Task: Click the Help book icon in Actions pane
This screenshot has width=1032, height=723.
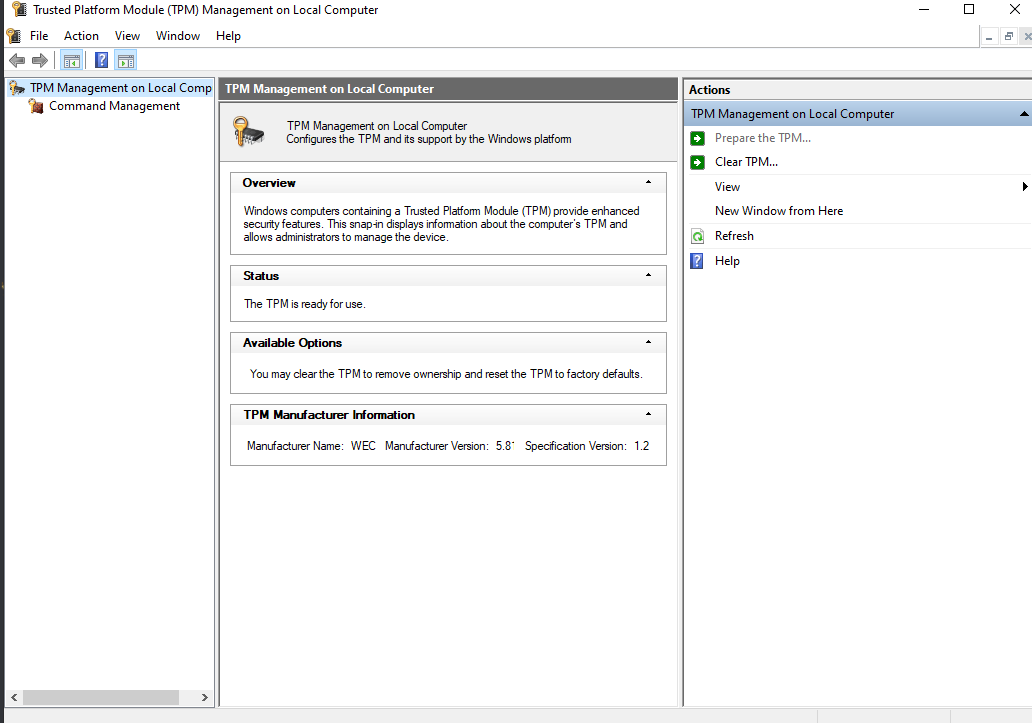Action: point(697,261)
